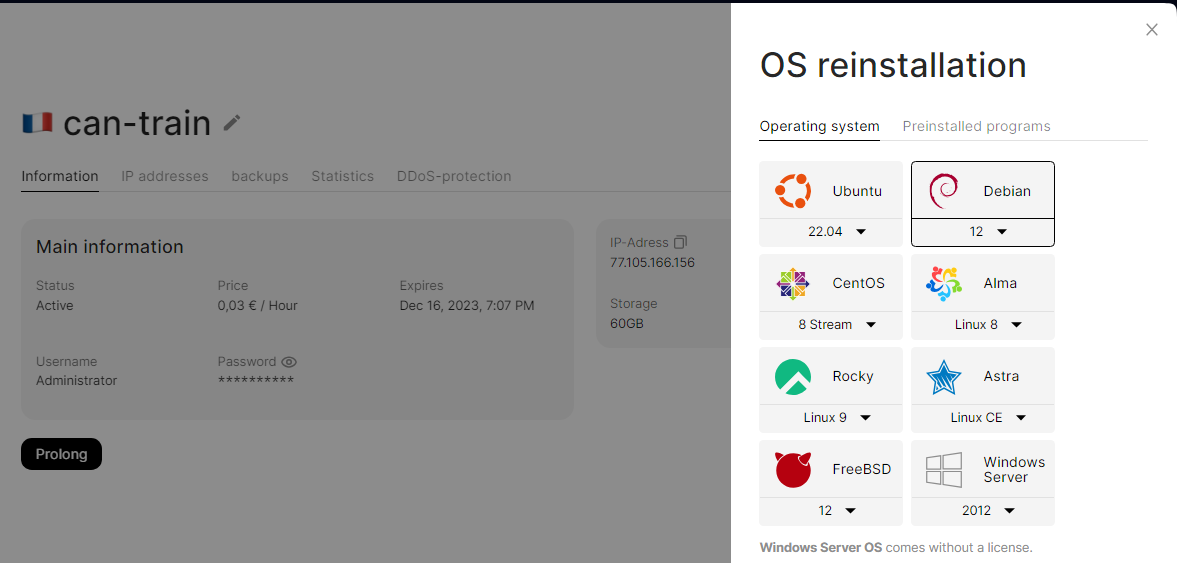Switch to Preinstalled programs tab

976,126
